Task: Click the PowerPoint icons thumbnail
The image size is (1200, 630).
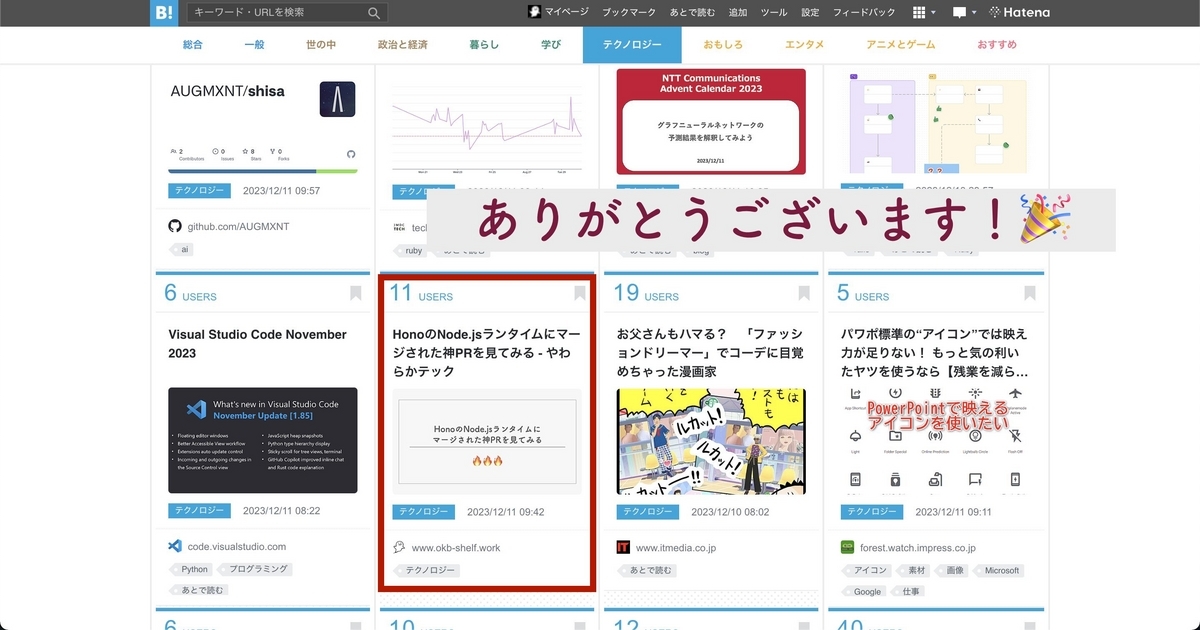Action: (x=935, y=442)
